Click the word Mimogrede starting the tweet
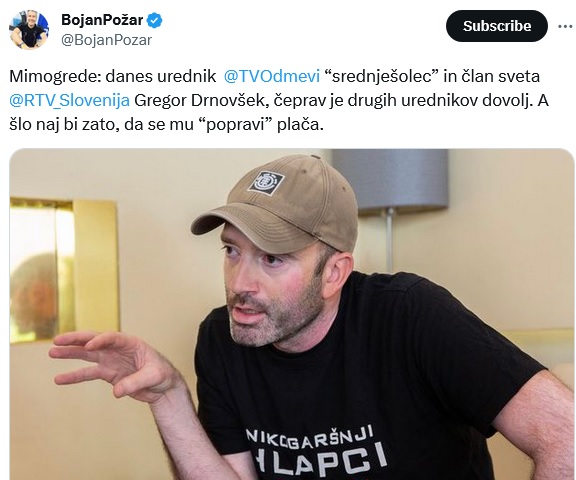Screen dimensions: 576x480 (x=55, y=76)
